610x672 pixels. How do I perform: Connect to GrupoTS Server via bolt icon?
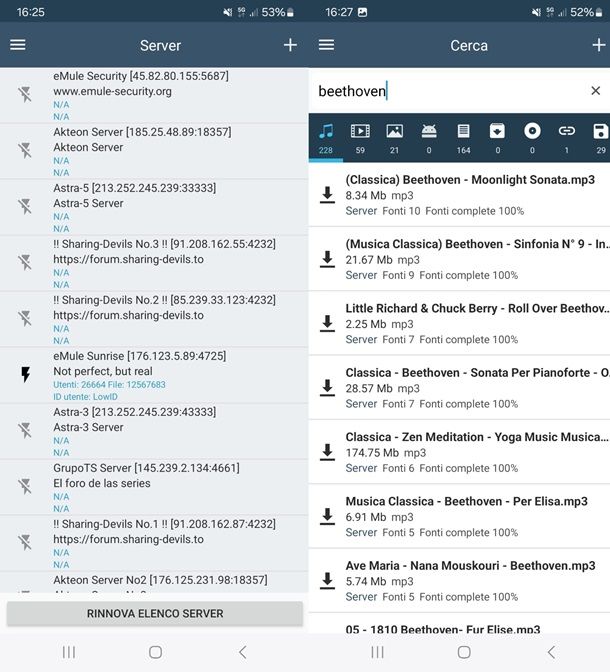[x=25, y=486]
